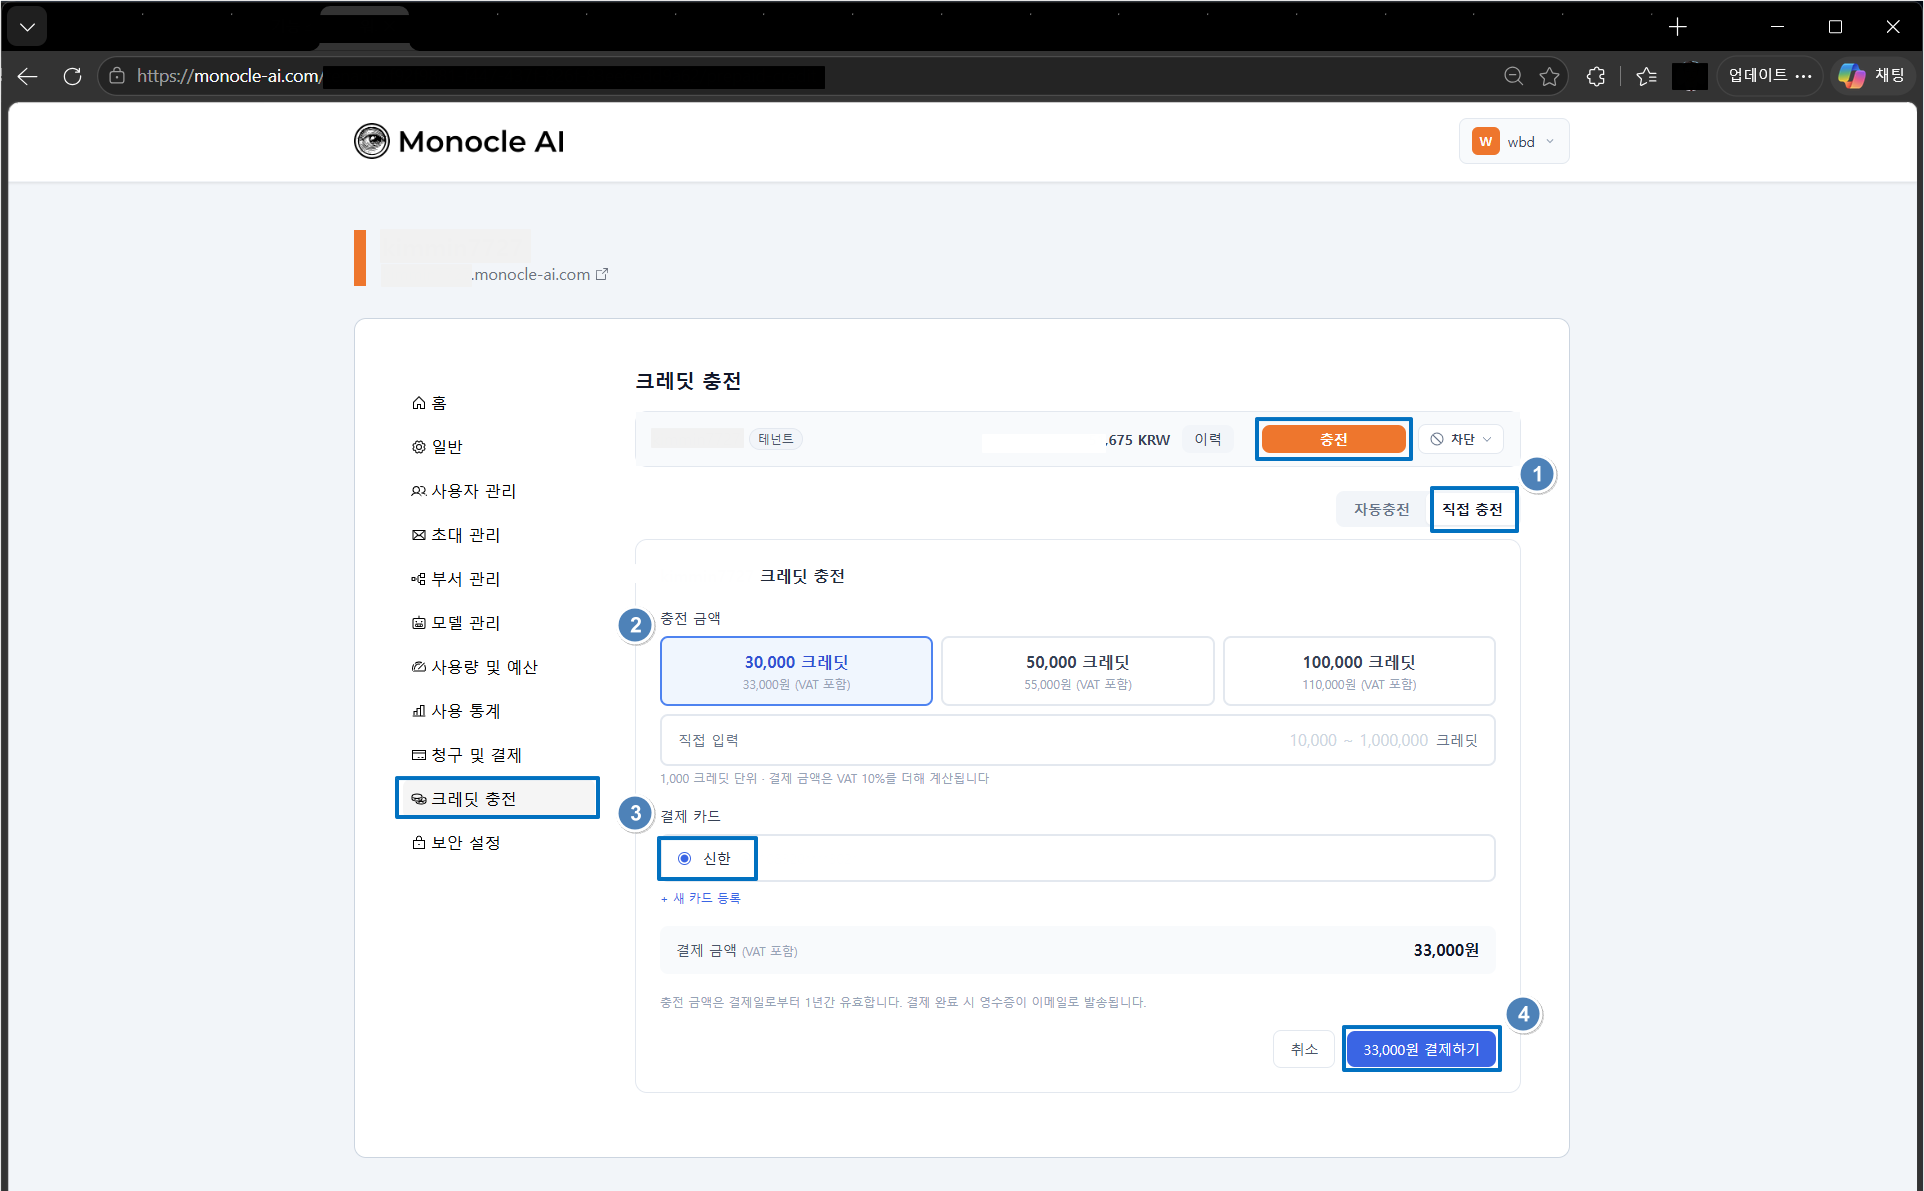This screenshot has height=1191, width=1924.
Task: Click the 33,000원 payment total value
Action: (x=1446, y=950)
